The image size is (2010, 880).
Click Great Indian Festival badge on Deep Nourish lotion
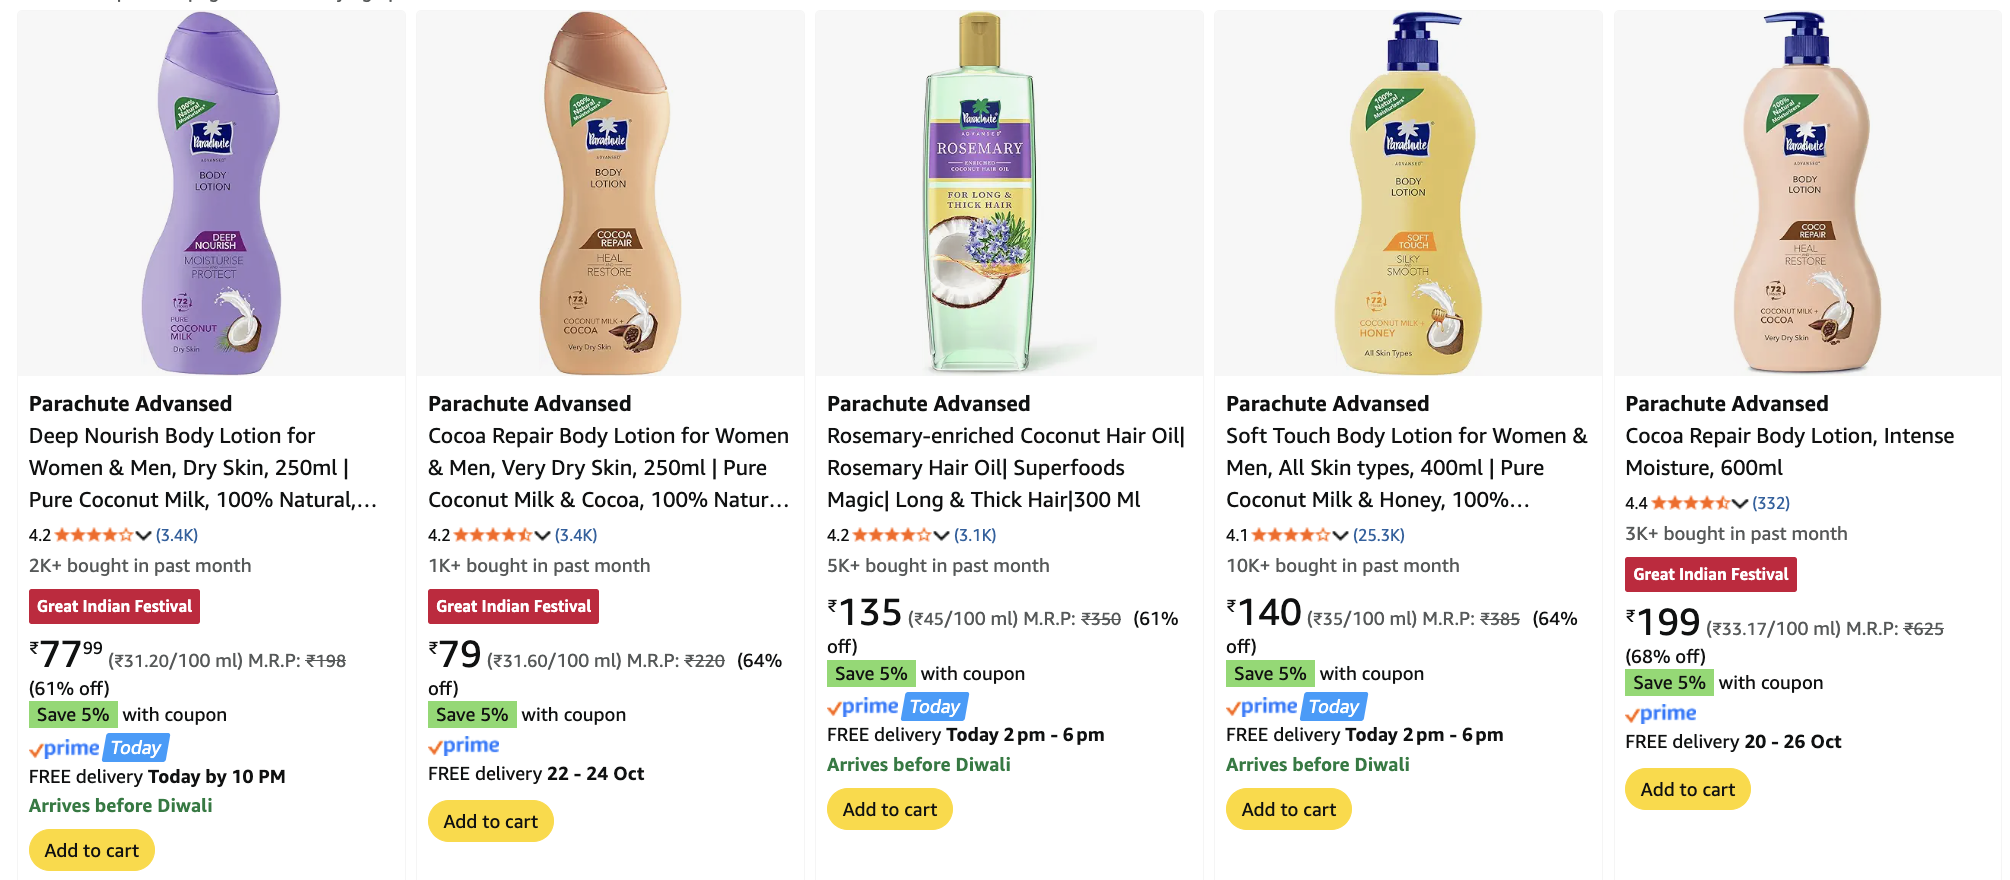(114, 607)
